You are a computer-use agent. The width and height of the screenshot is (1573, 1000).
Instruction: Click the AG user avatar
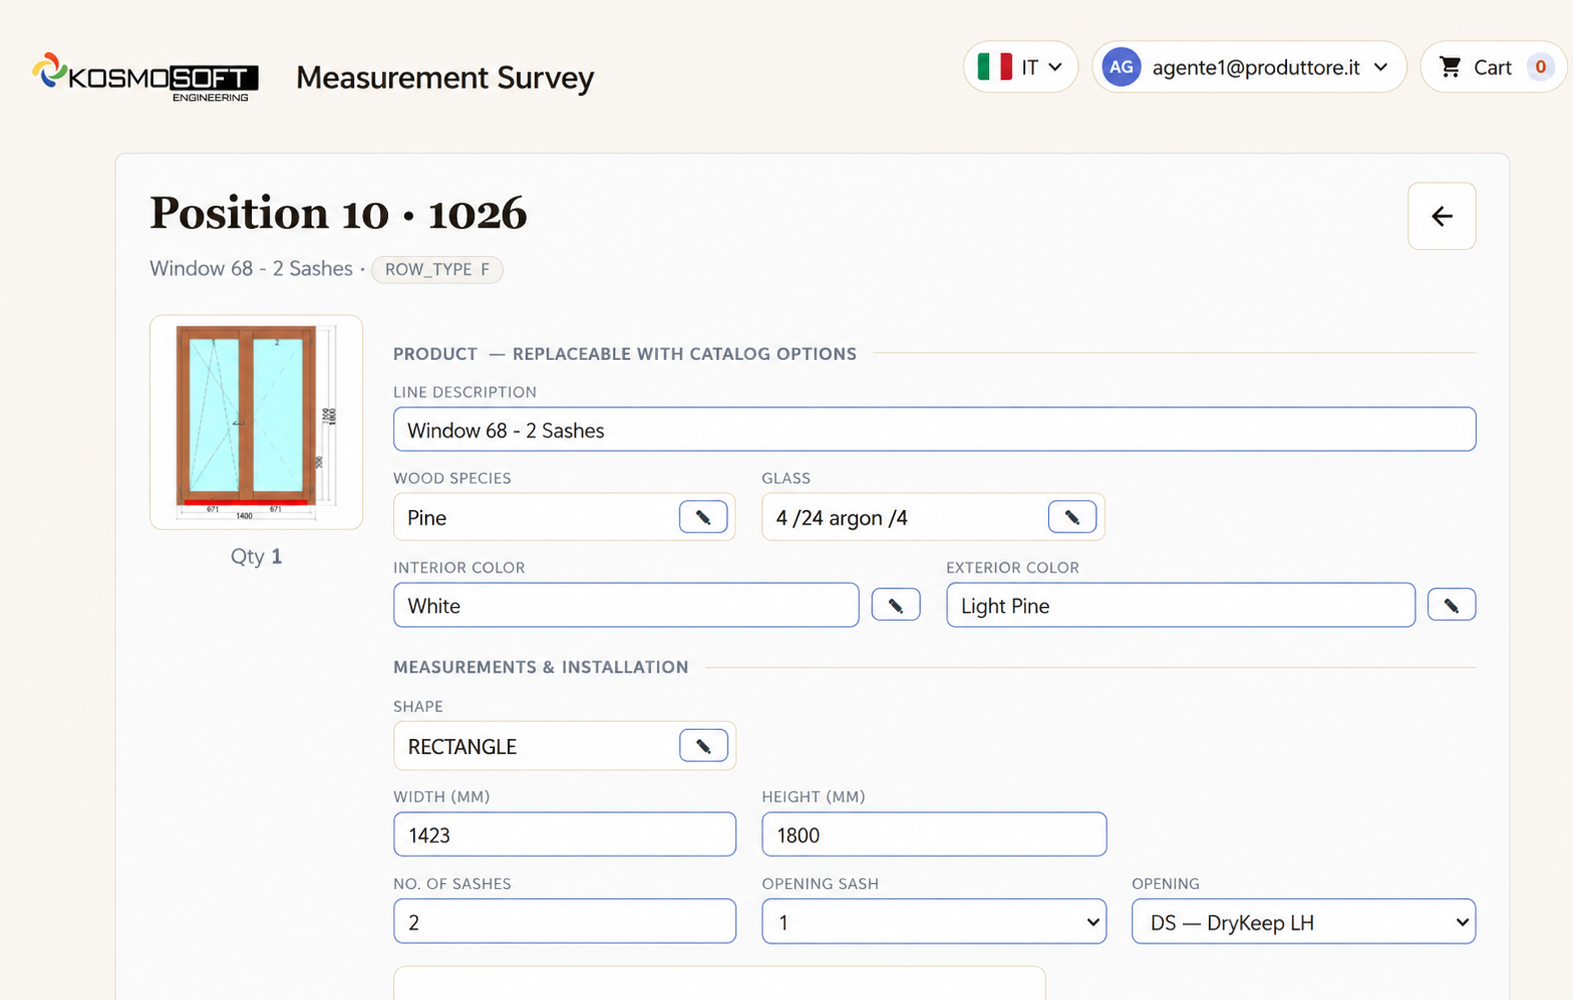(x=1121, y=67)
